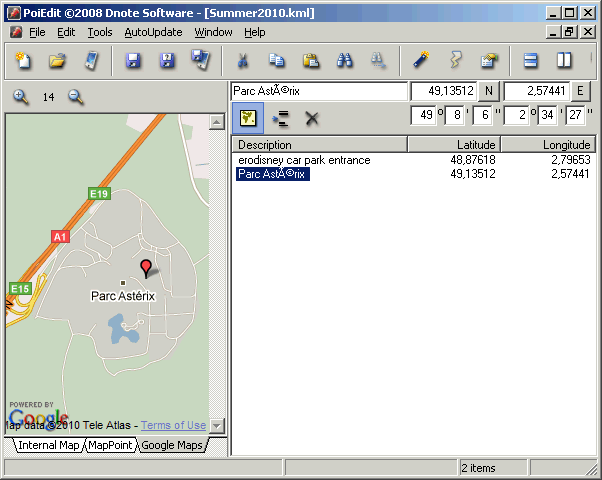602x480 pixels.
Task: Click latitude value 48,87618 cell
Action: 473,160
